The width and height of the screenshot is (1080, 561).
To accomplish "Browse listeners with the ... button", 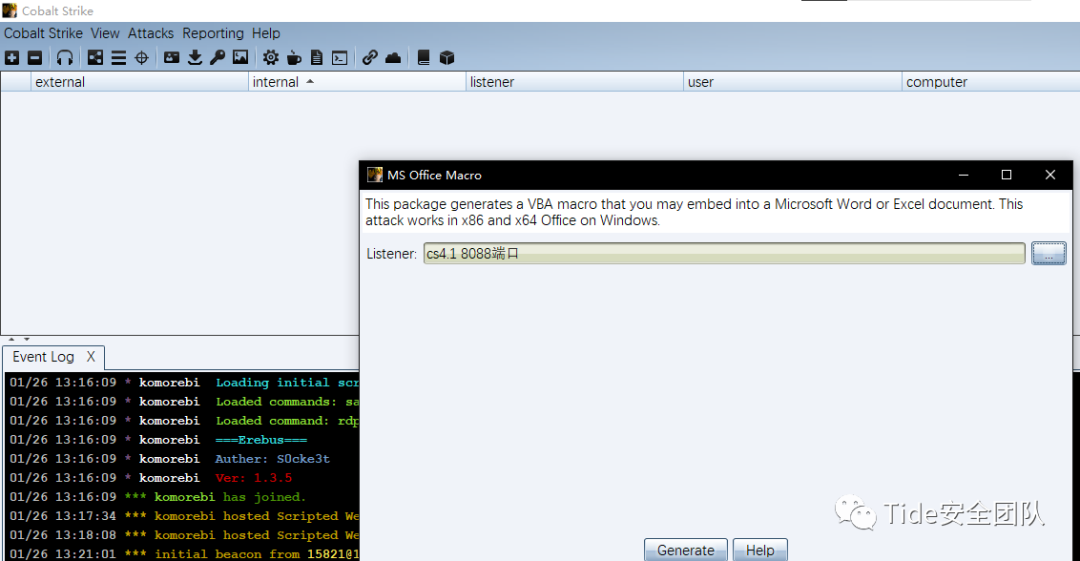I will coord(1048,254).
